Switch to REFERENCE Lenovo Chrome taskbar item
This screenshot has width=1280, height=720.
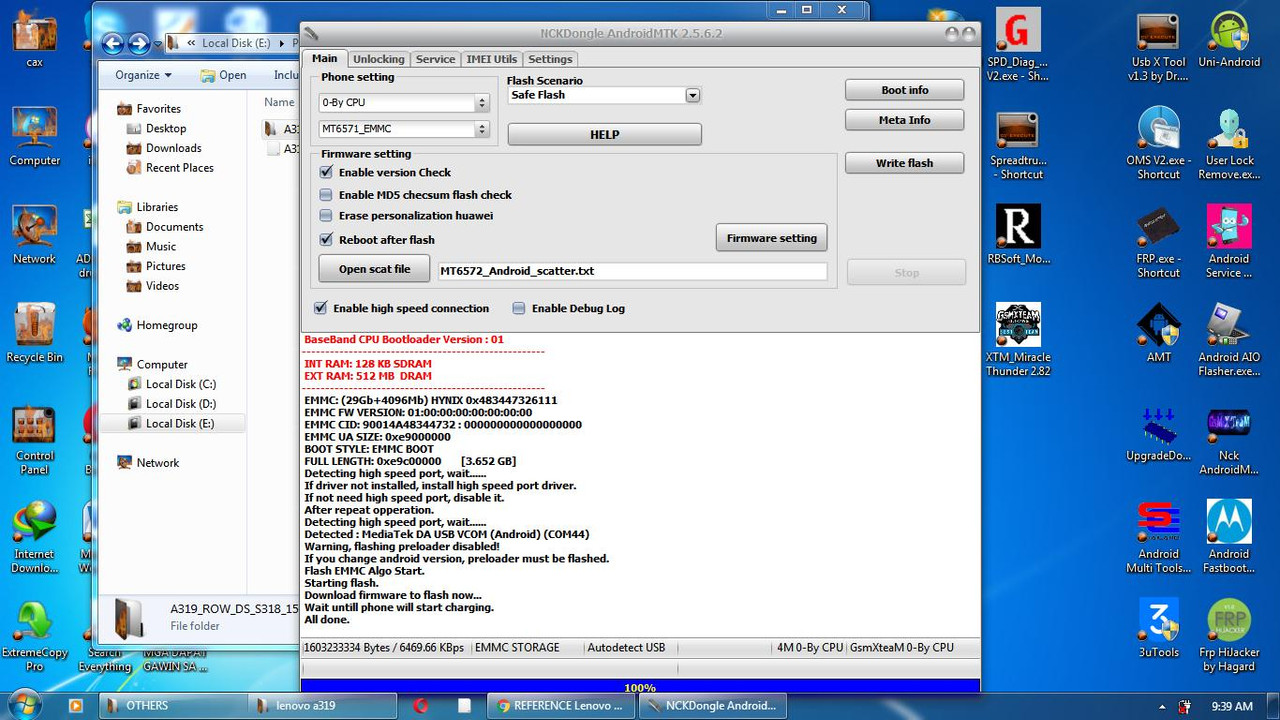click(x=560, y=705)
